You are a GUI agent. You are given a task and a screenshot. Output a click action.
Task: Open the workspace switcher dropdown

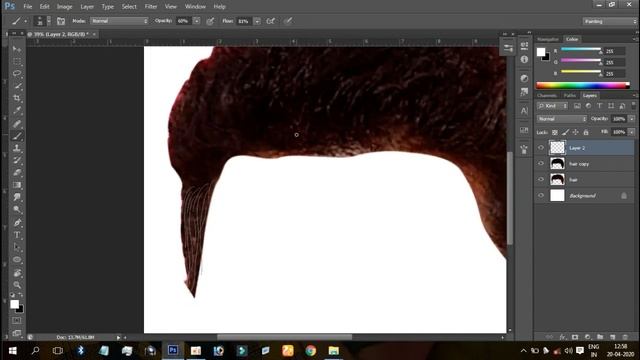[x=609, y=21]
